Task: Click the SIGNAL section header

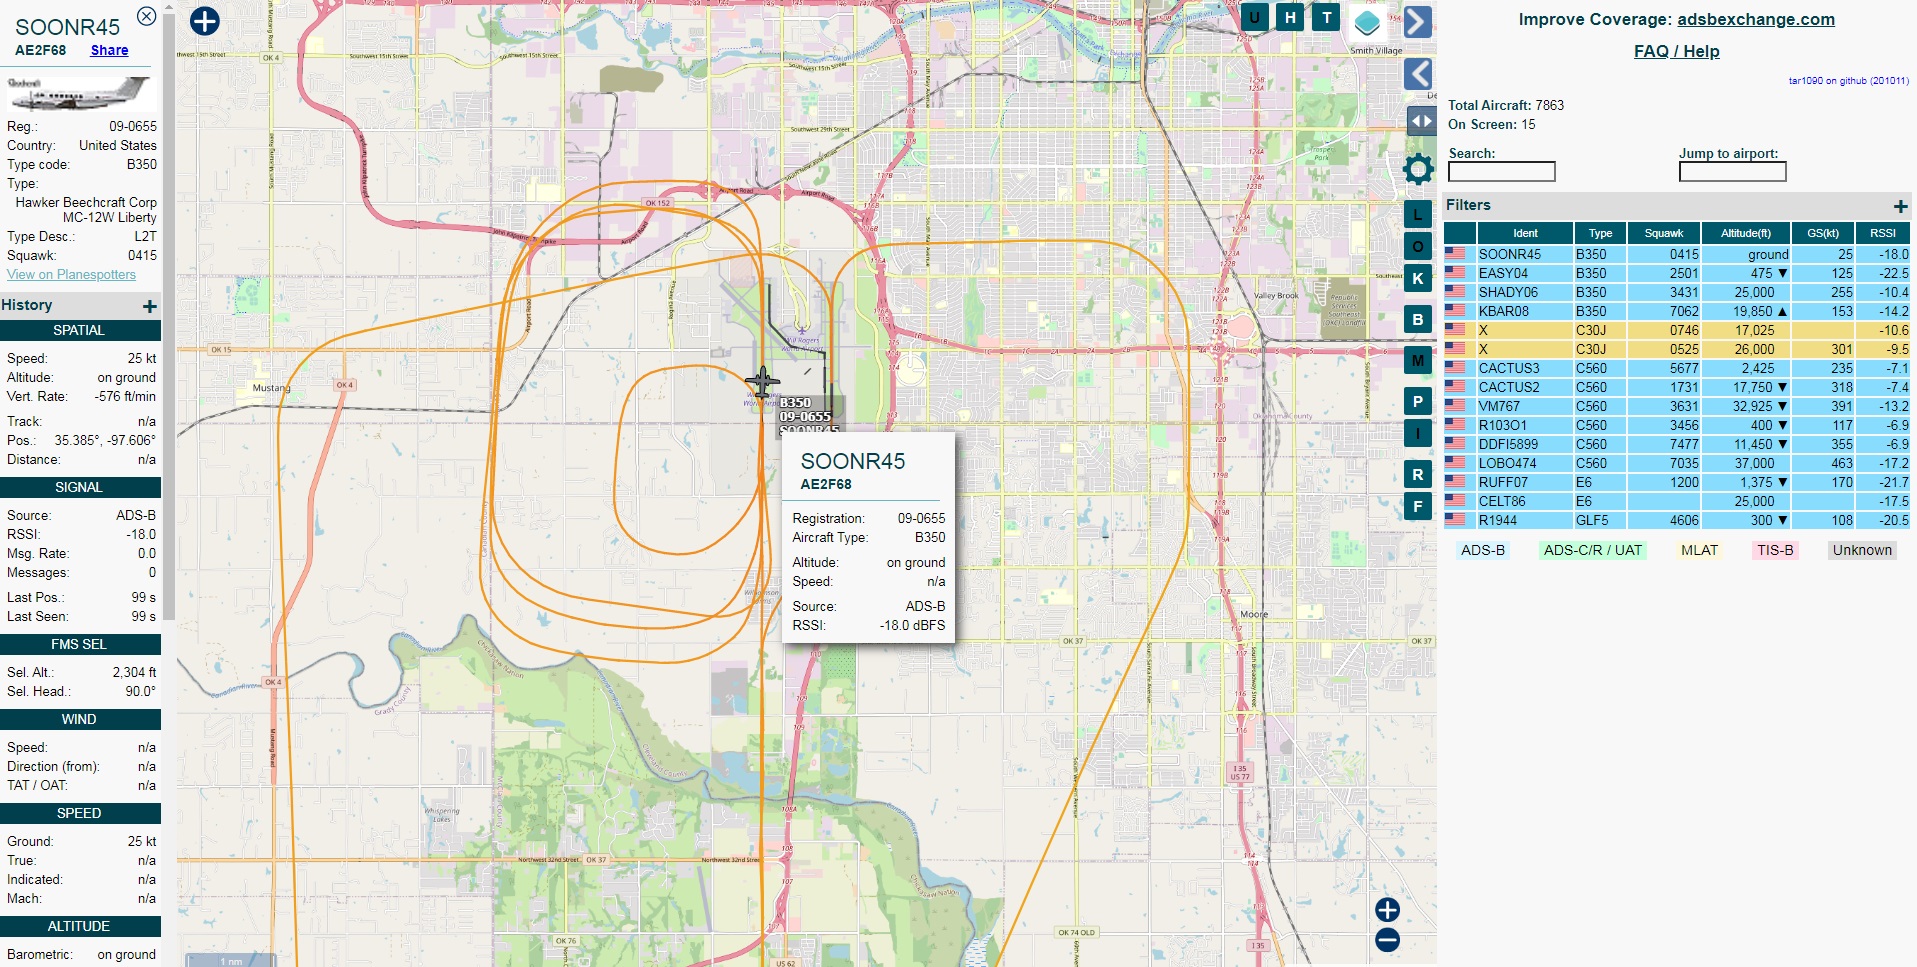Action: point(80,488)
